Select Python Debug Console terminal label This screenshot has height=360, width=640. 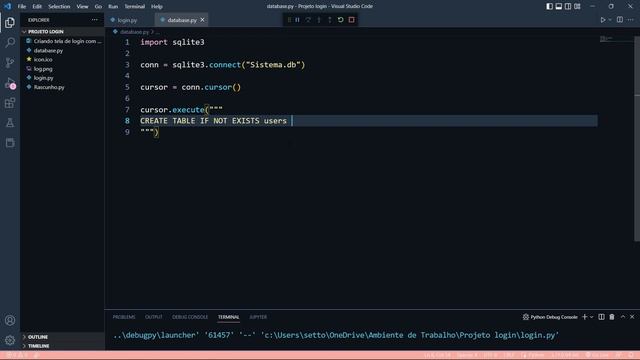click(550, 317)
